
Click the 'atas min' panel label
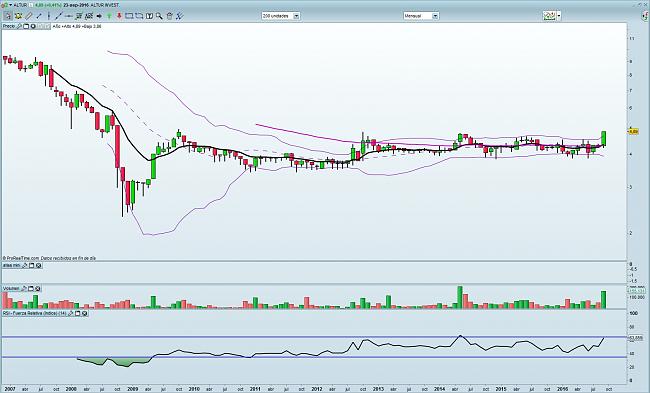12,265
